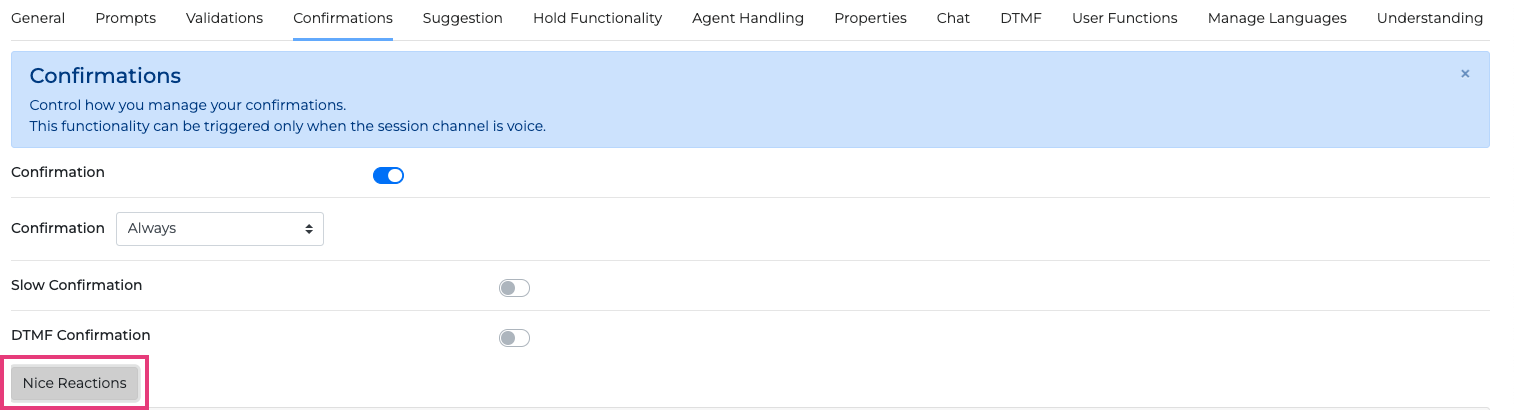The width and height of the screenshot is (1525, 410).
Task: Go to the Validations tab
Action: 224,18
